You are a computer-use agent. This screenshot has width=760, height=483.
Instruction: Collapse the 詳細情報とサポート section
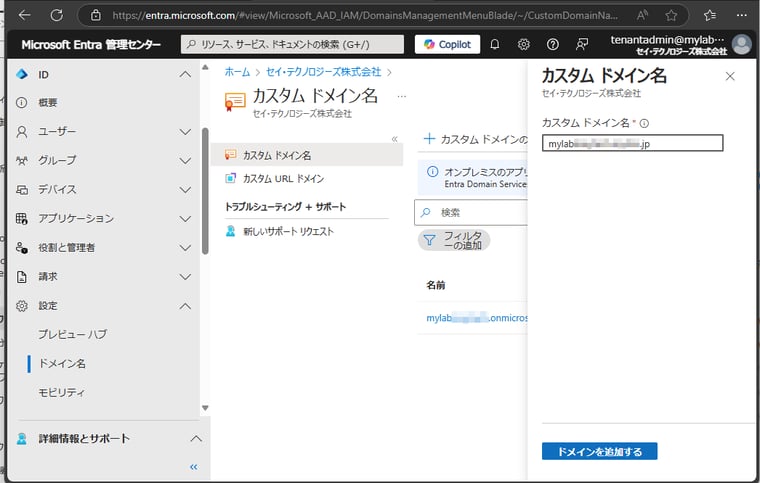196,438
